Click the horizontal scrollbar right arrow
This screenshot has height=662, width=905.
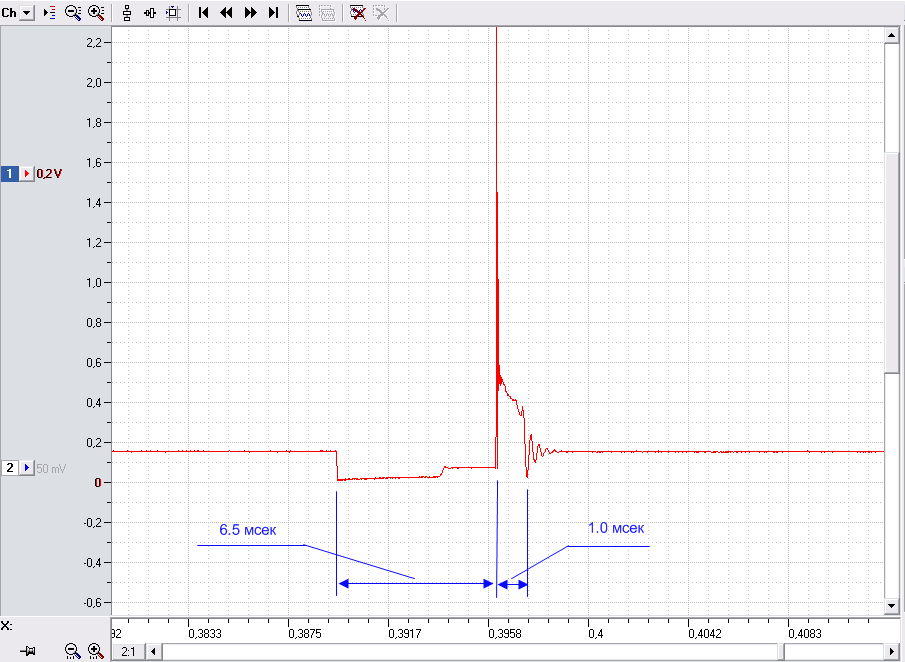(x=891, y=652)
